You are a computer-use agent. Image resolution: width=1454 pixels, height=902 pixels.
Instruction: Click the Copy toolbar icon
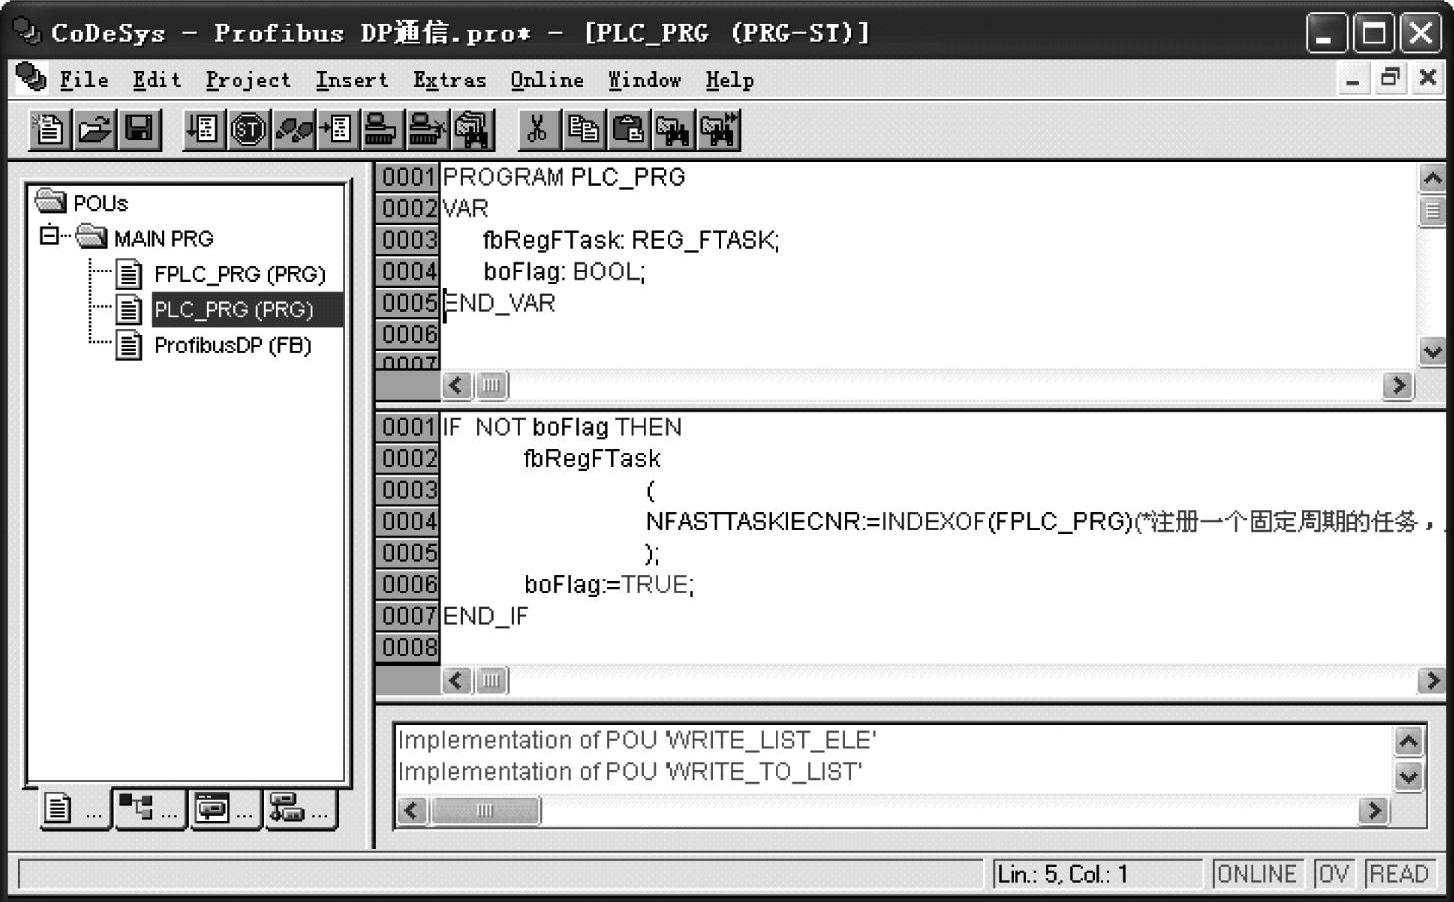583,129
